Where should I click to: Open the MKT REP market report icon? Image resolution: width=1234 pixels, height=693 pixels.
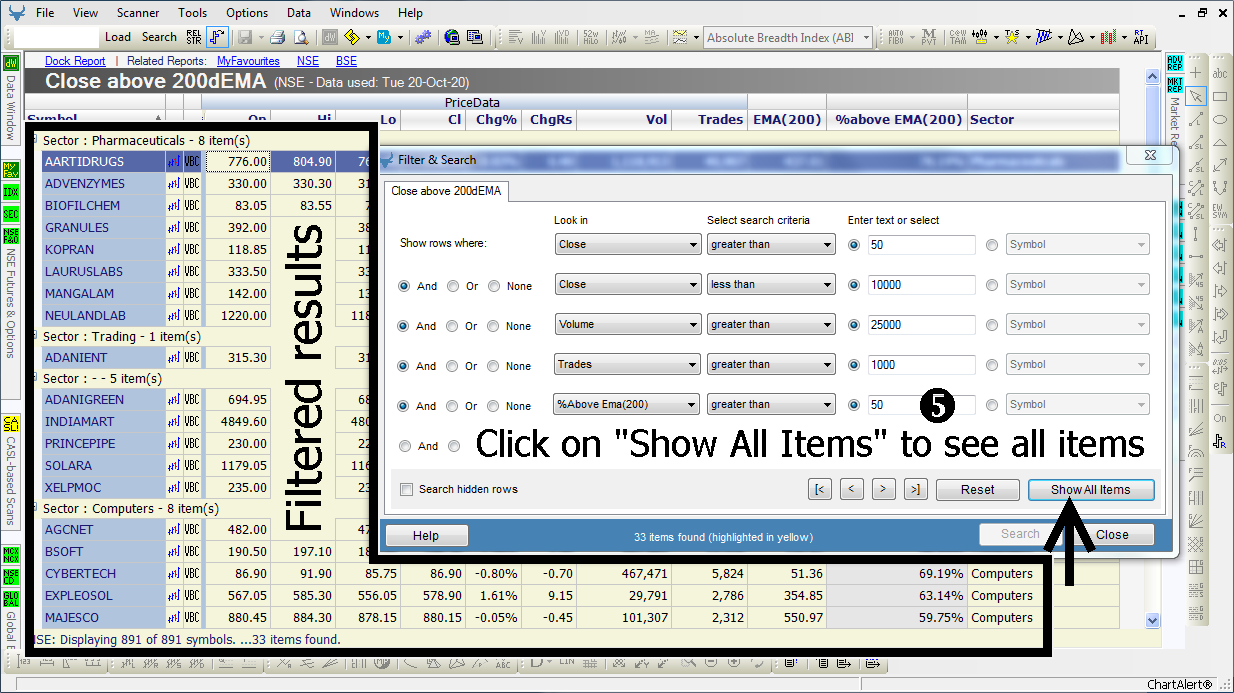1175,84
